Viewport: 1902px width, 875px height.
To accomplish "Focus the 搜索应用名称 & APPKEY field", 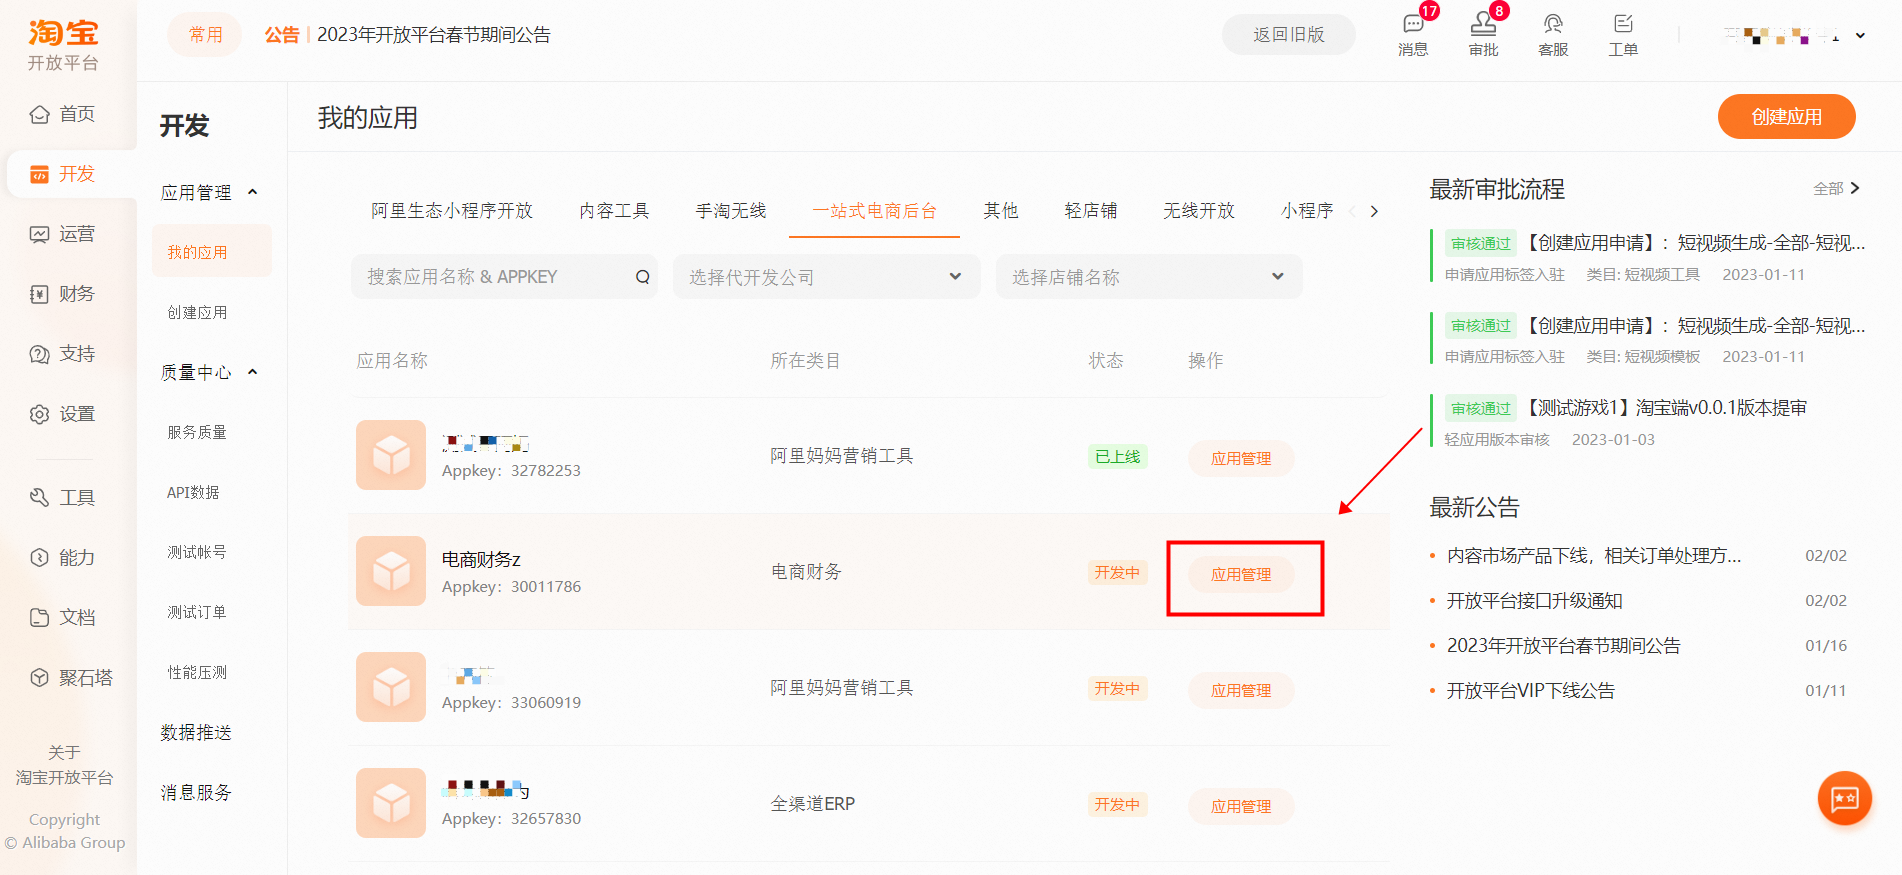I will tap(504, 277).
